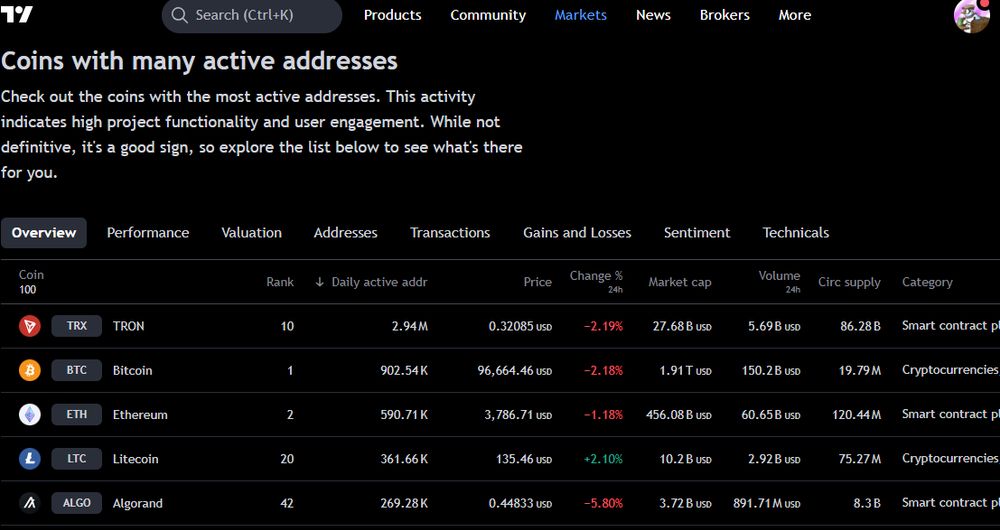The image size is (1000, 530).
Task: Click the −1.18% change value
Action: pyautogui.click(x=603, y=415)
